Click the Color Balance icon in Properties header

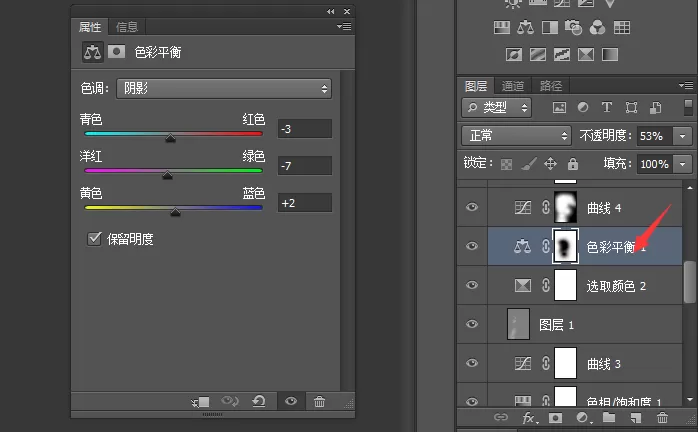pos(93,52)
